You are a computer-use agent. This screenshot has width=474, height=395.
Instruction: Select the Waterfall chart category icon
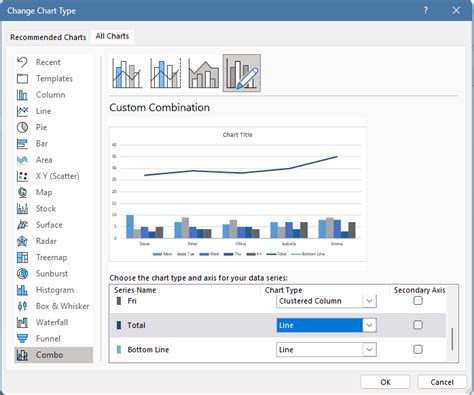click(x=22, y=322)
